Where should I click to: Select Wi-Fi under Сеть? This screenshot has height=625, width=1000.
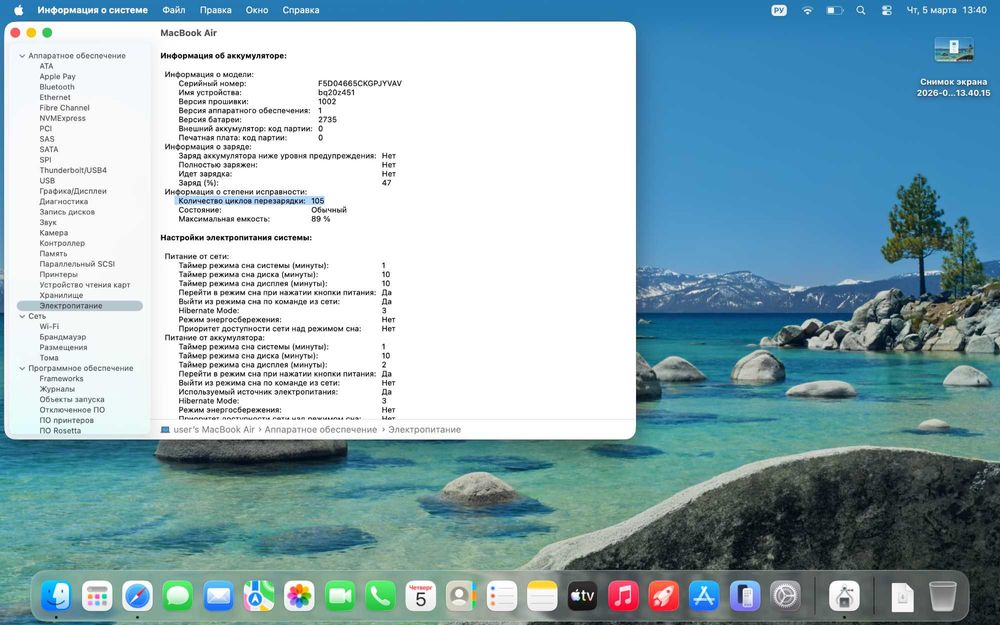pos(49,327)
